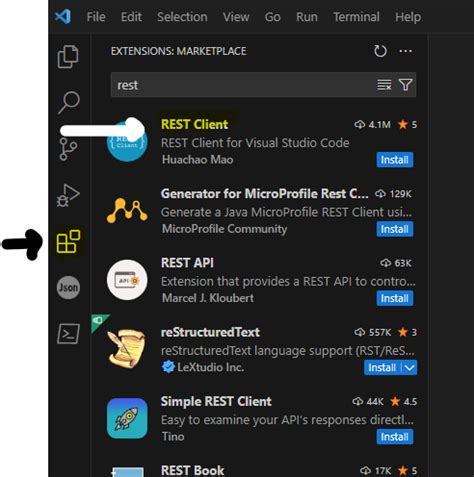Install the Simple REST Client extension
The width and height of the screenshot is (474, 477).
coord(395,437)
